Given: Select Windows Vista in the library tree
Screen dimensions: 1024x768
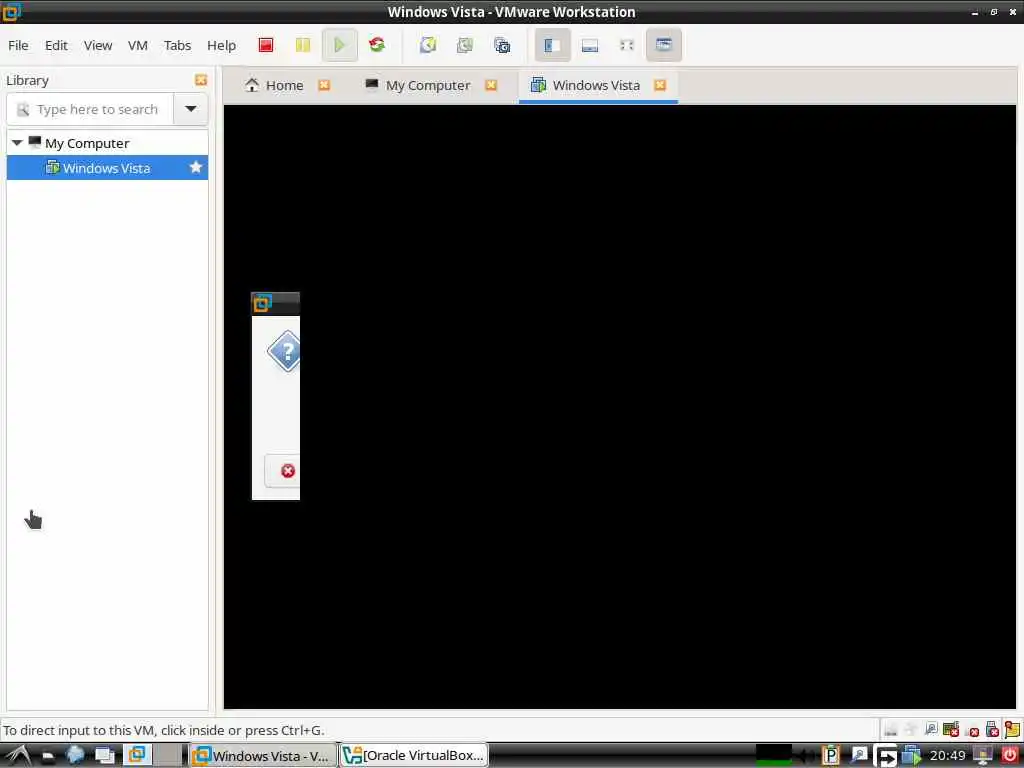Looking at the screenshot, I should tap(107, 168).
